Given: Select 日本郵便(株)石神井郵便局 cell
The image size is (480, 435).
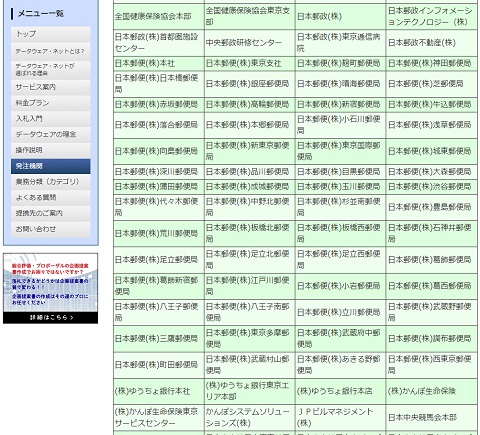Looking at the screenshot, I should pos(432,233).
